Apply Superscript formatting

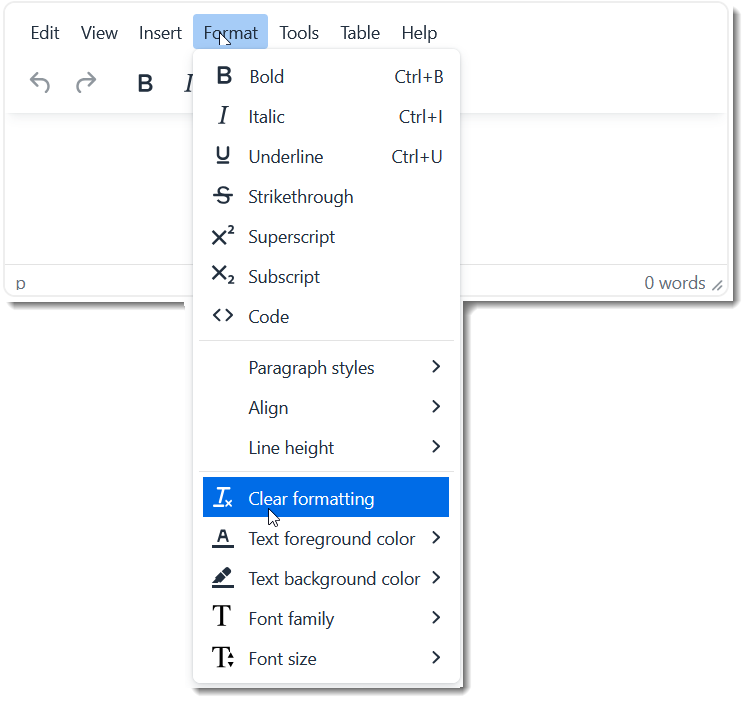326,237
